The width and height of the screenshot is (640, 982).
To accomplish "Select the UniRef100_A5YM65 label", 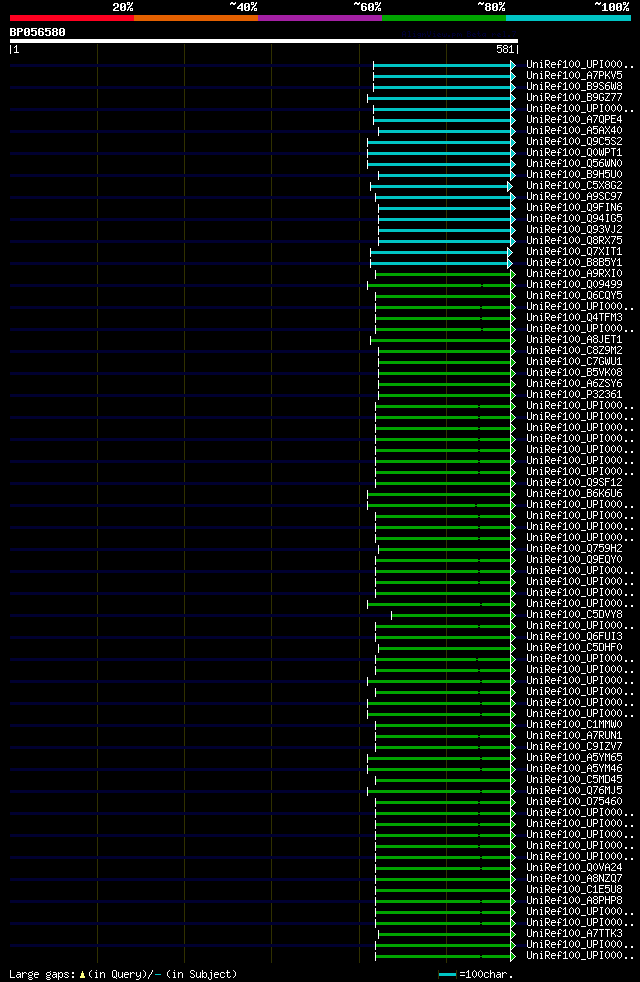I will pos(574,758).
